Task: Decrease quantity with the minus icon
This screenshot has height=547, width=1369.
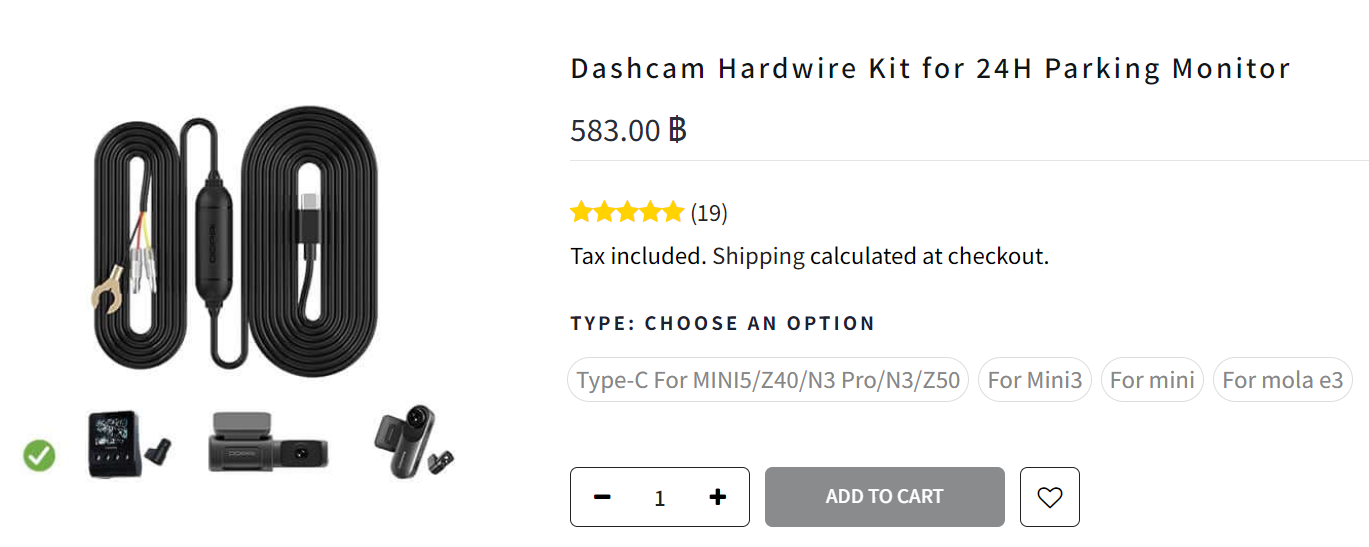Action: pos(602,497)
